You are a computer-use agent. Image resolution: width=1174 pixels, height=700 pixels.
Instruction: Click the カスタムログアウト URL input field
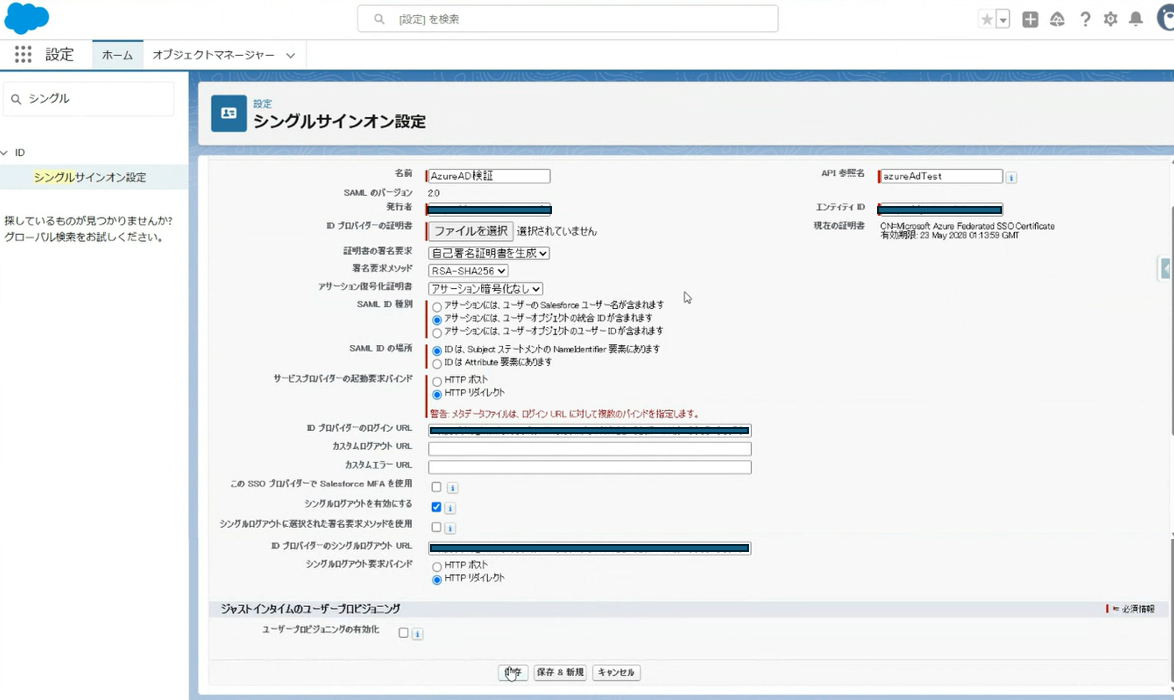pos(589,449)
